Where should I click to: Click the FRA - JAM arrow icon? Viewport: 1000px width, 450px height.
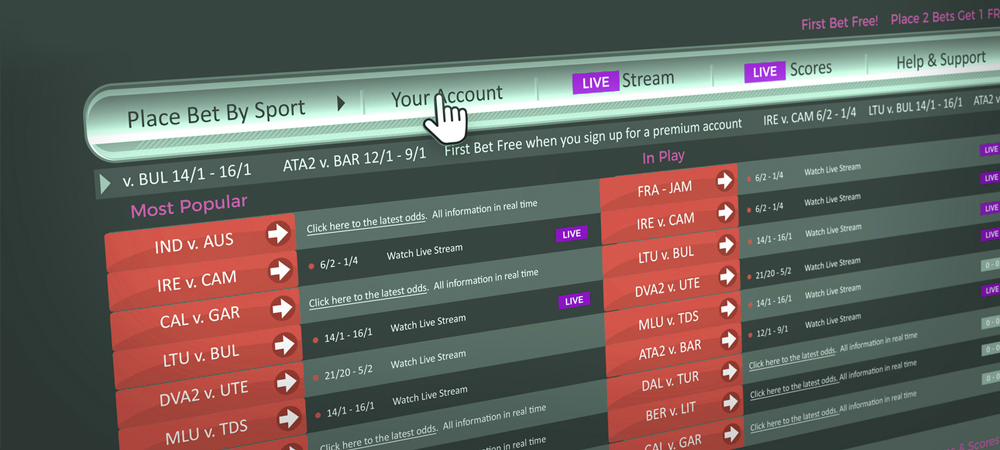click(x=724, y=181)
